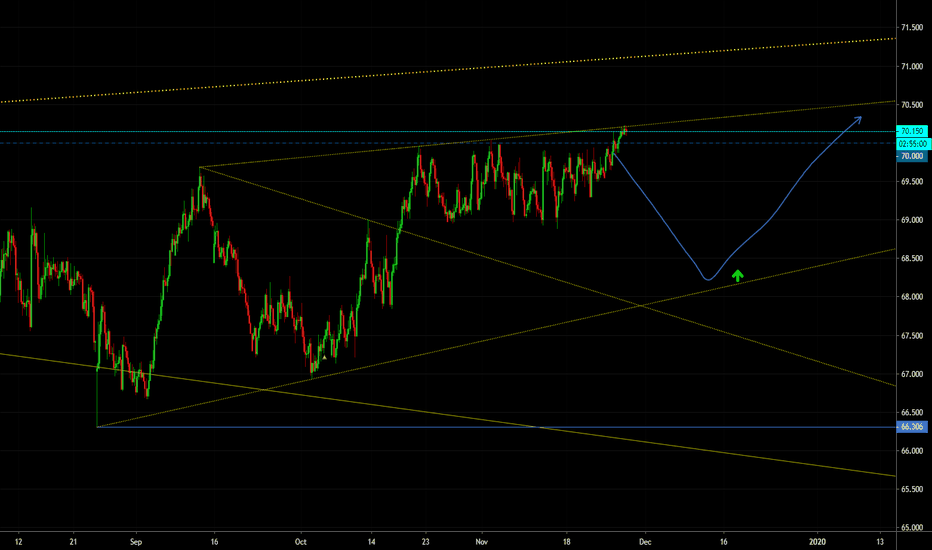Select the 70.000 dashed line price tag
The image size is (932, 550).
[911, 156]
